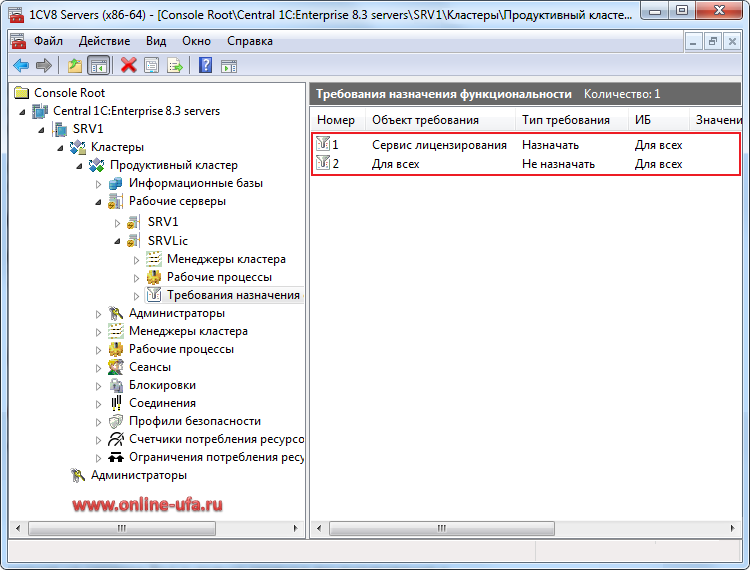
Task: Click the application icon in the menu bar
Action: [x=19, y=41]
